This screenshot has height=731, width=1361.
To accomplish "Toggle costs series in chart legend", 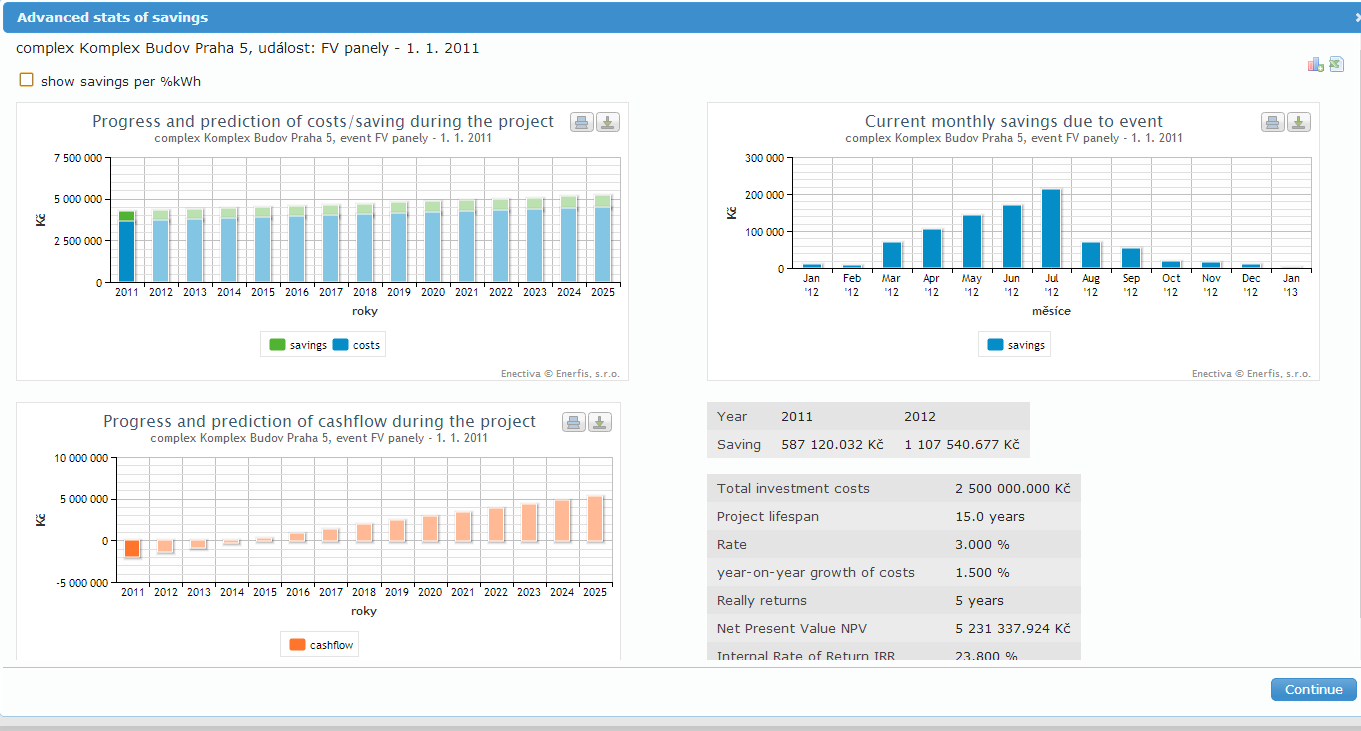I will pos(356,345).
